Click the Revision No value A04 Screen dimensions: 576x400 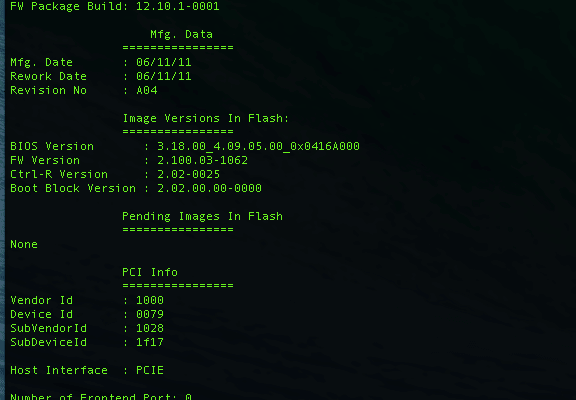pos(147,90)
